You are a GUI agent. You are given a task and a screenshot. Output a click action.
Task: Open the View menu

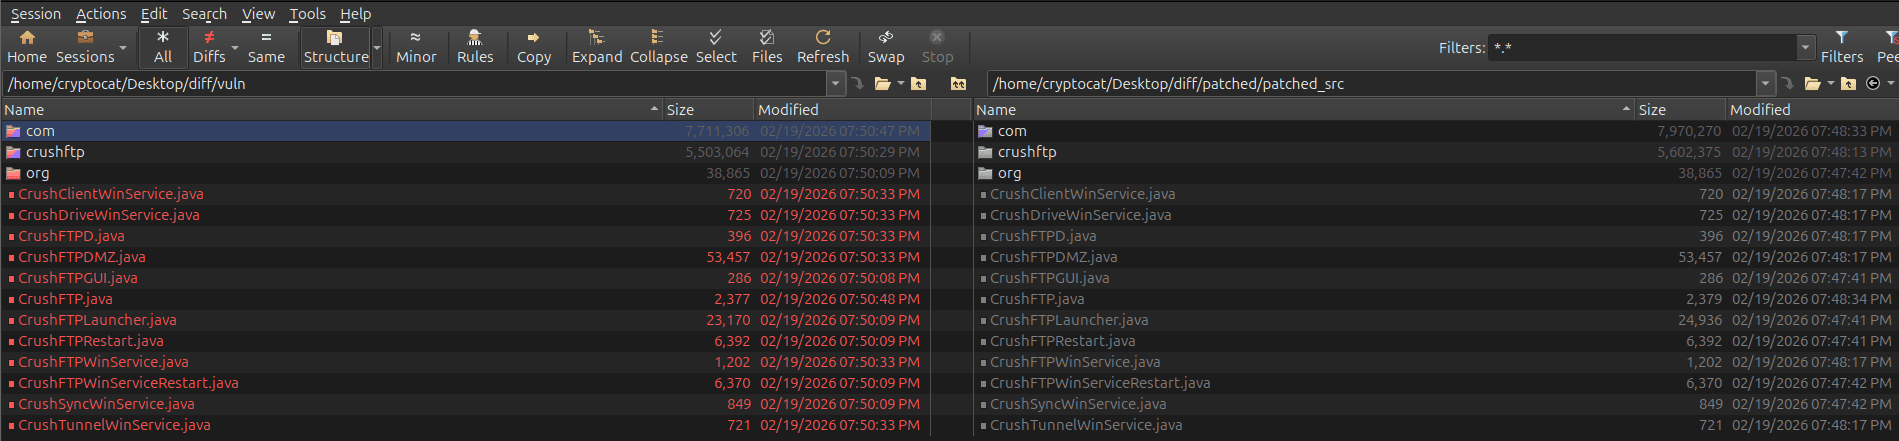point(258,14)
